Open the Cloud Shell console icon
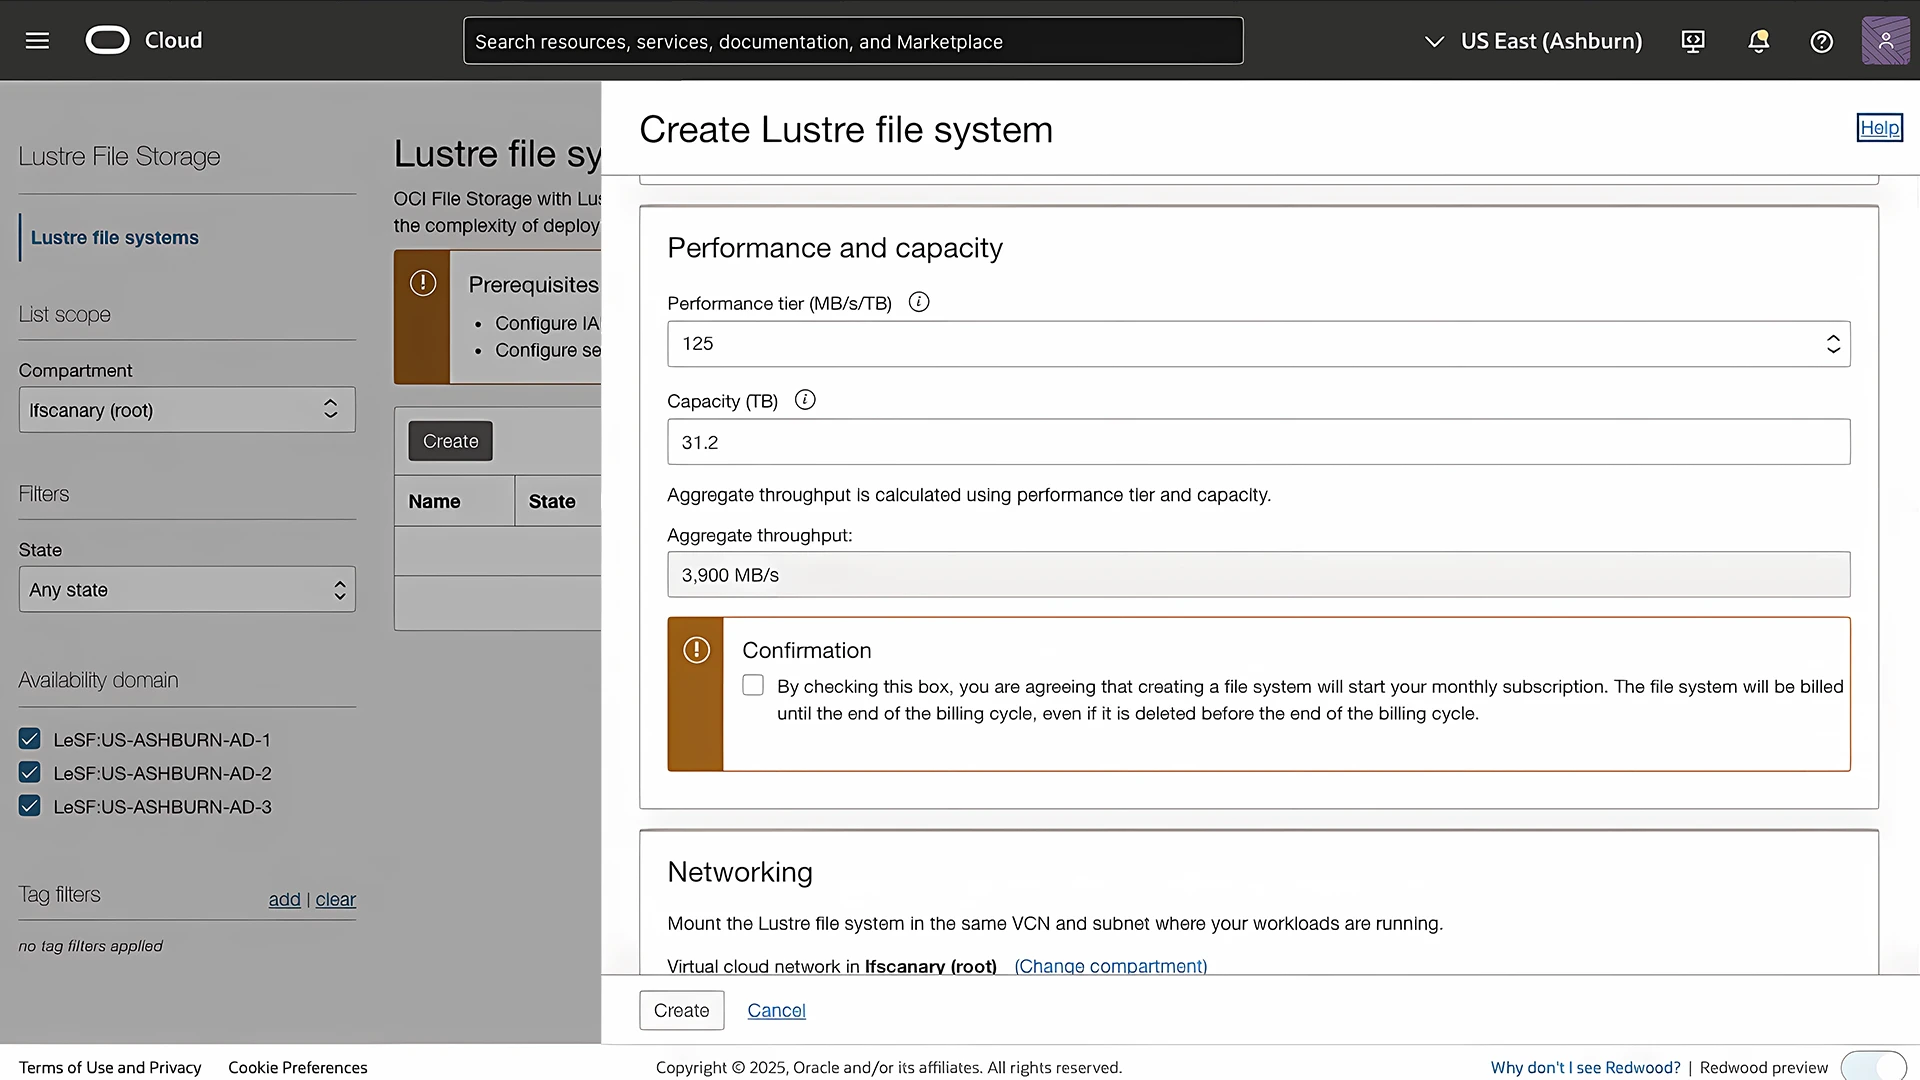This screenshot has height=1080, width=1920. 1693,41
